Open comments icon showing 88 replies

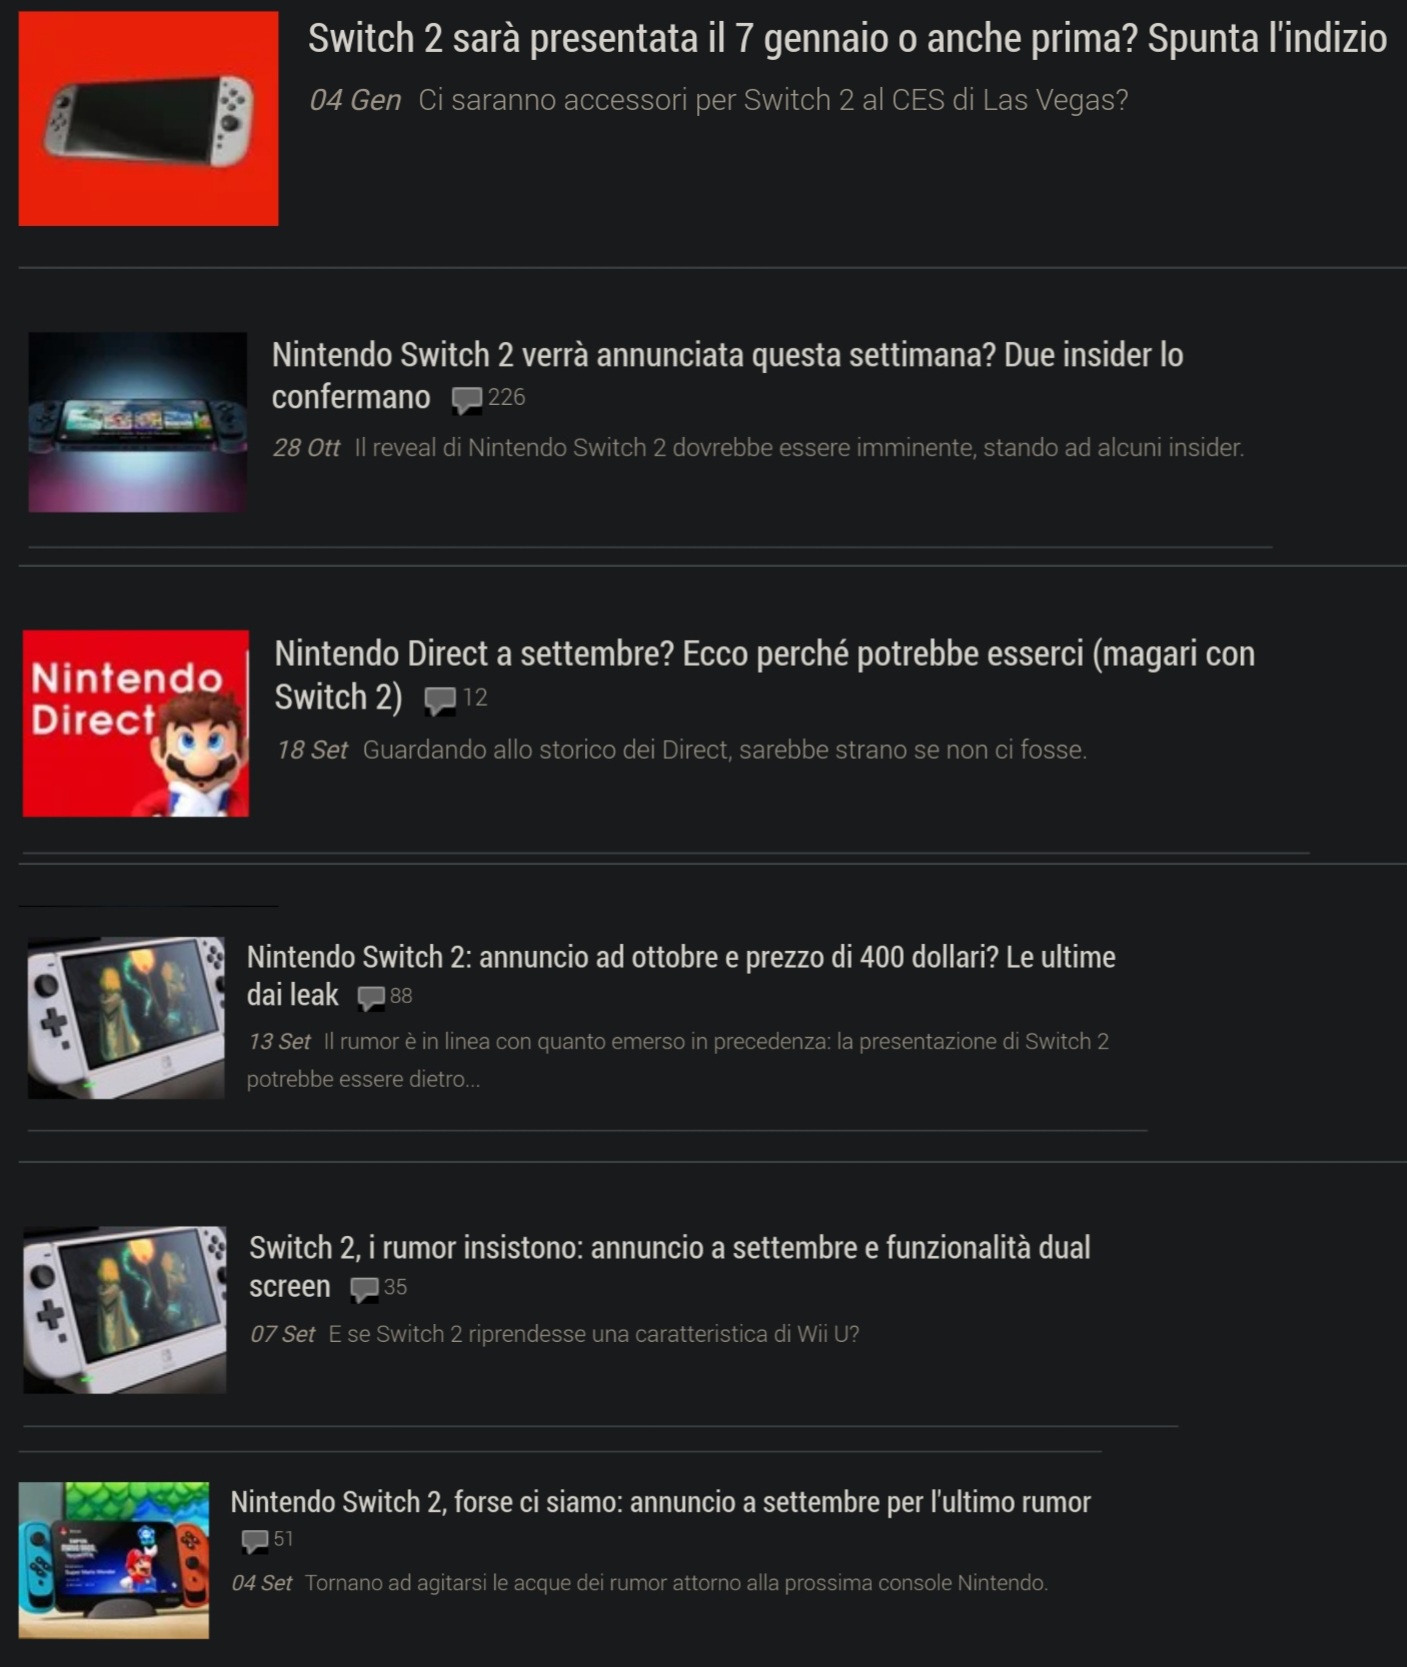coord(371,997)
